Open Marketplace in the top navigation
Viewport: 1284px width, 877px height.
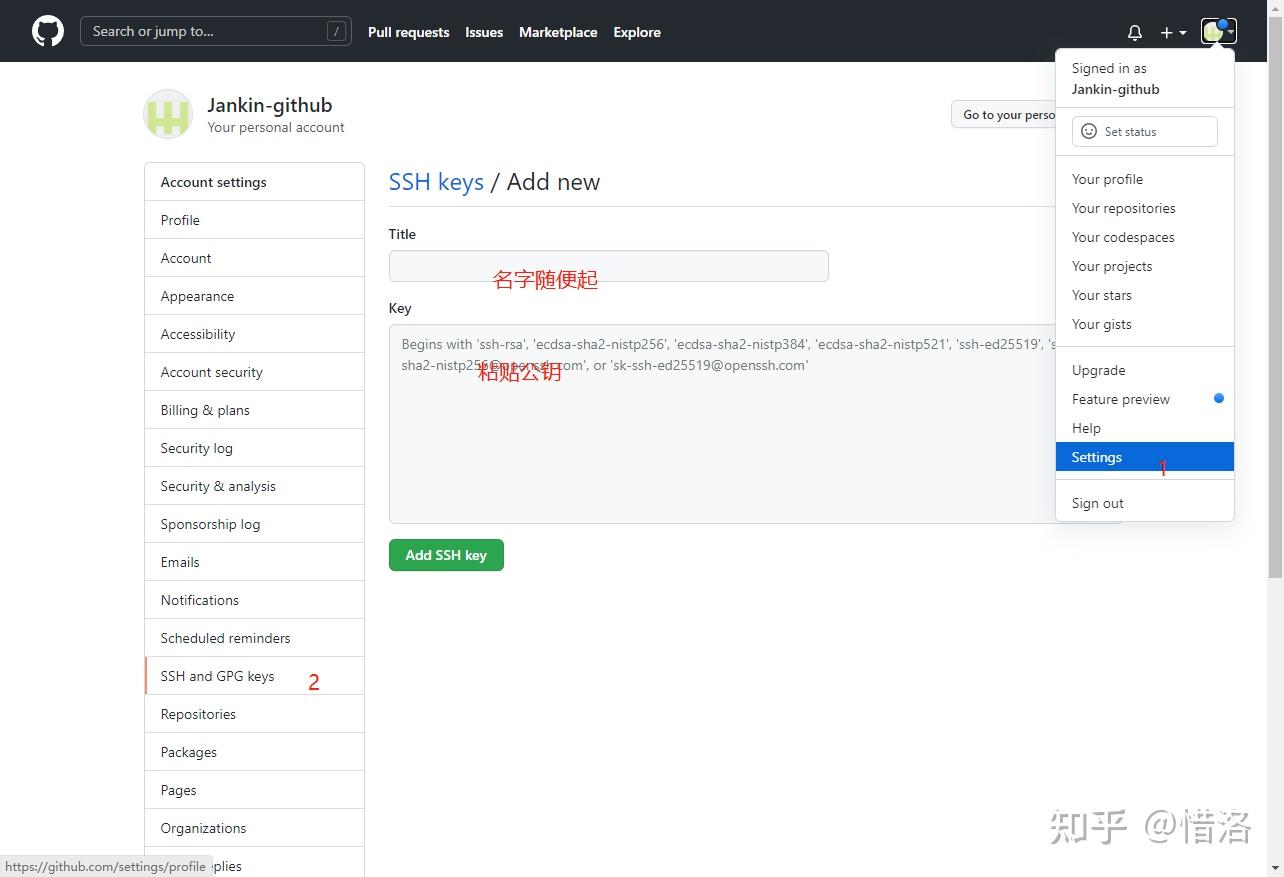[x=558, y=31]
